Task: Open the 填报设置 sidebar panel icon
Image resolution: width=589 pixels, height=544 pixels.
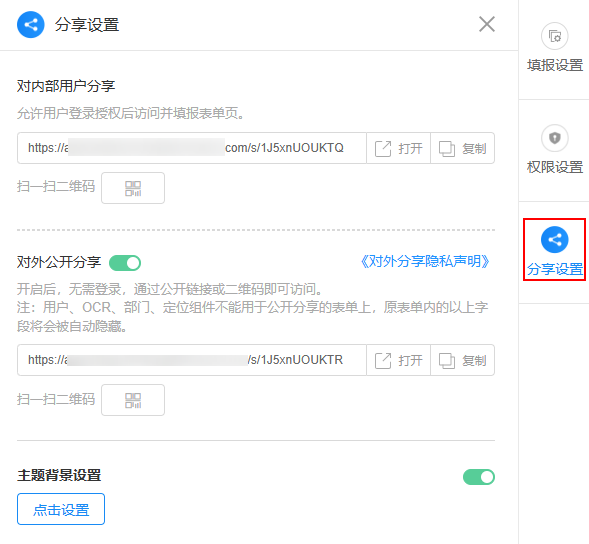Action: (x=554, y=36)
